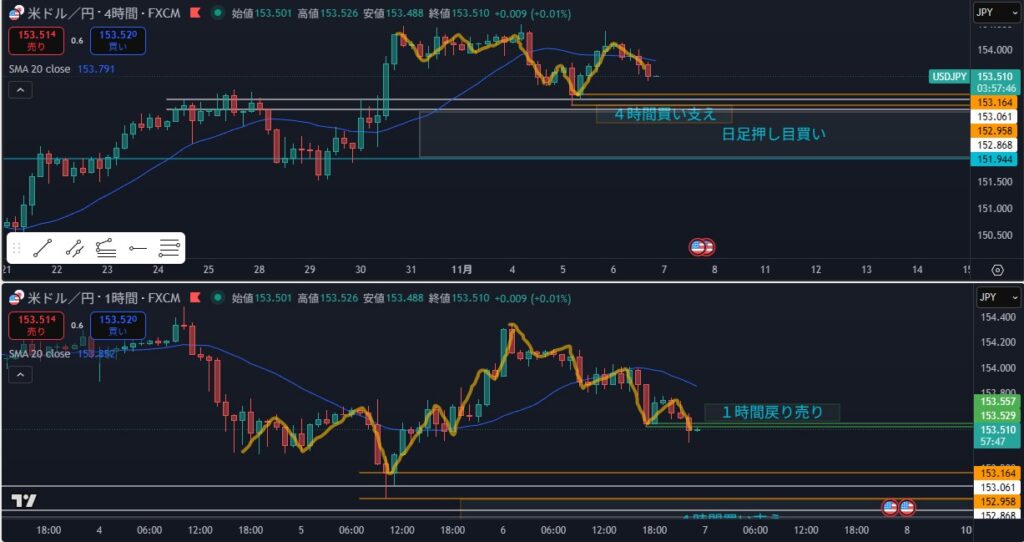Click green market status dot in top chart

coord(216,14)
